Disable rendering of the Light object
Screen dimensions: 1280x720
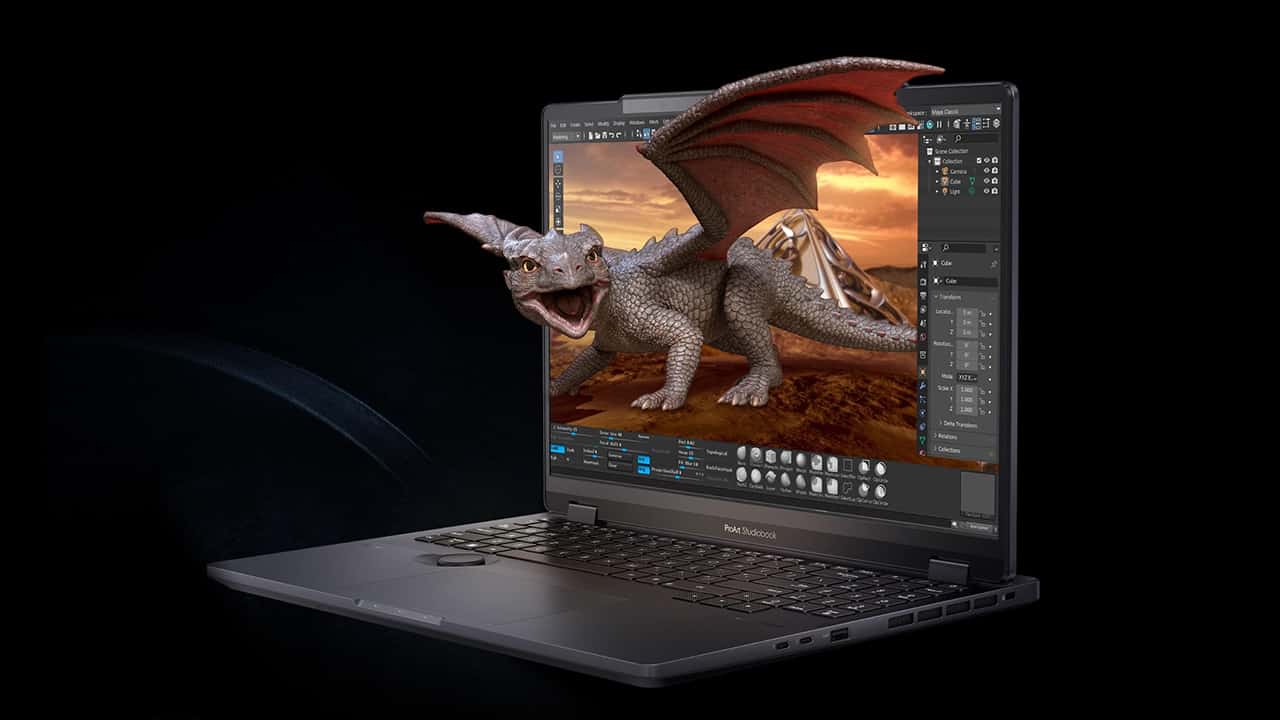(x=994, y=190)
